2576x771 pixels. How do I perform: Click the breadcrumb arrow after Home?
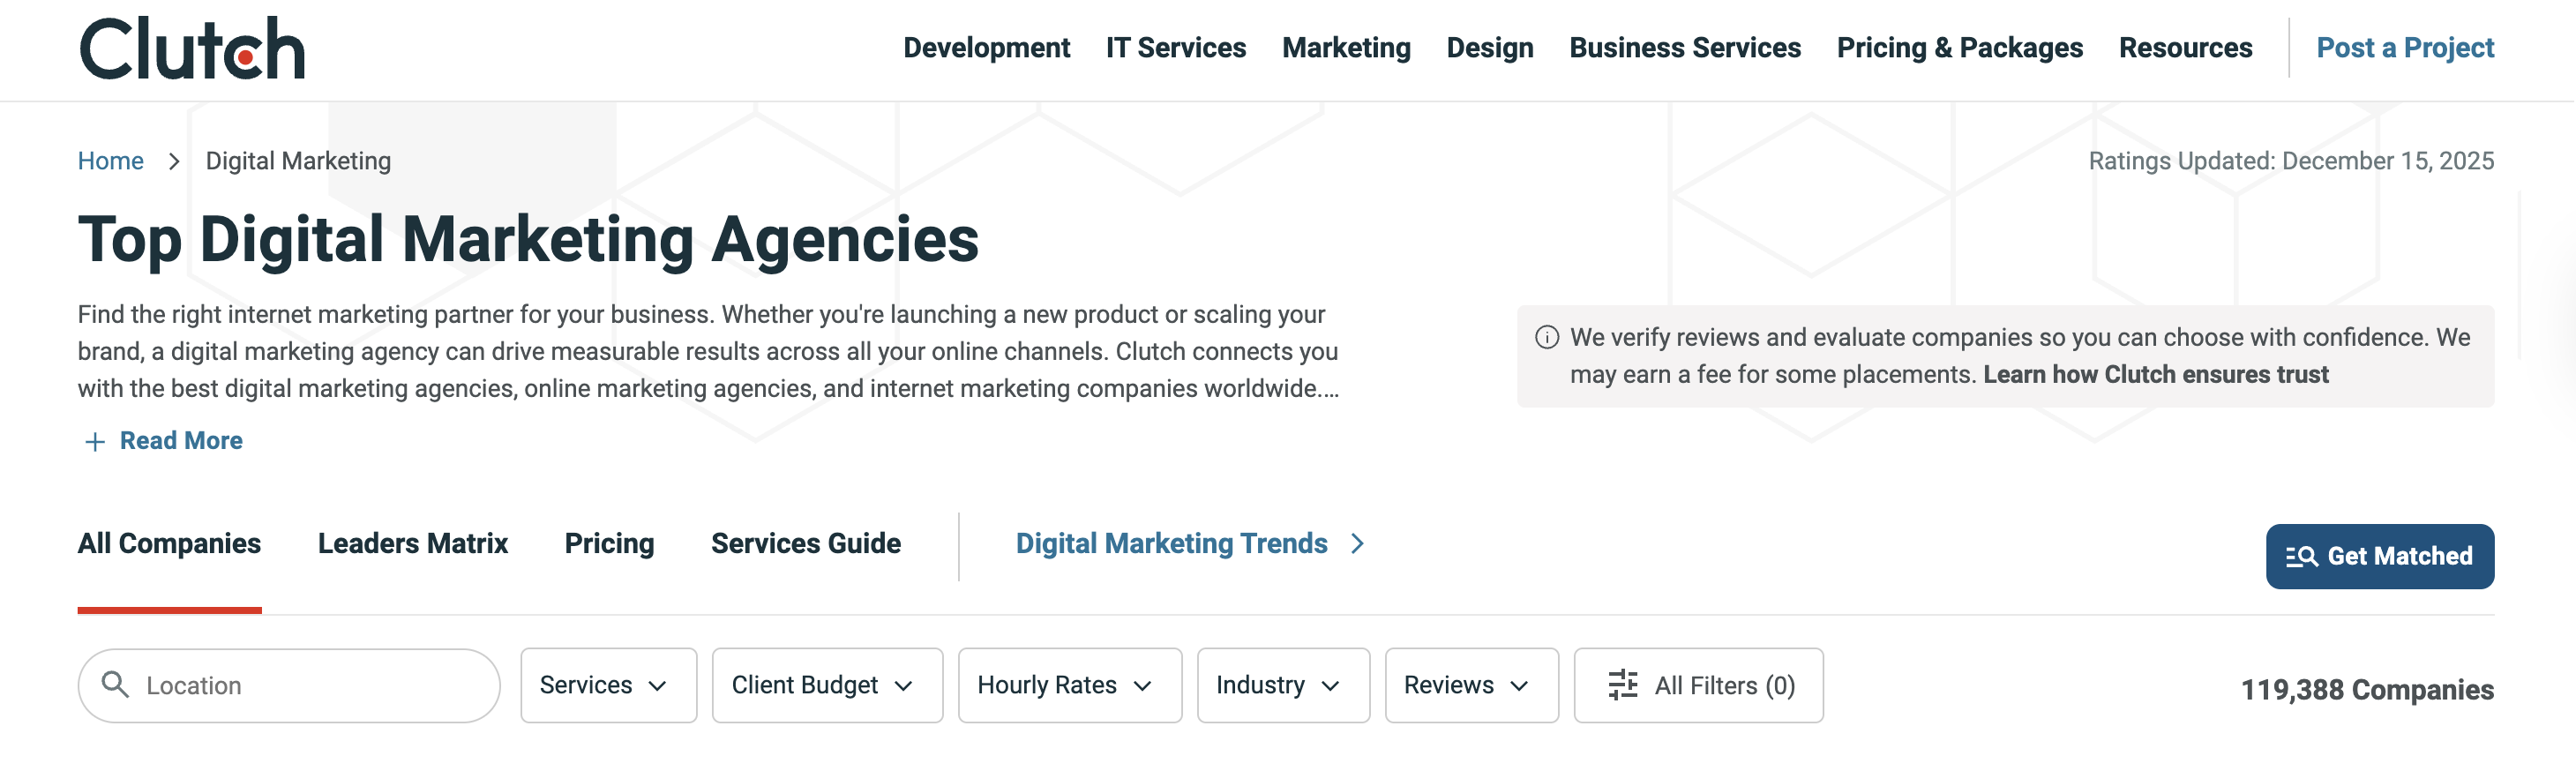click(x=174, y=161)
